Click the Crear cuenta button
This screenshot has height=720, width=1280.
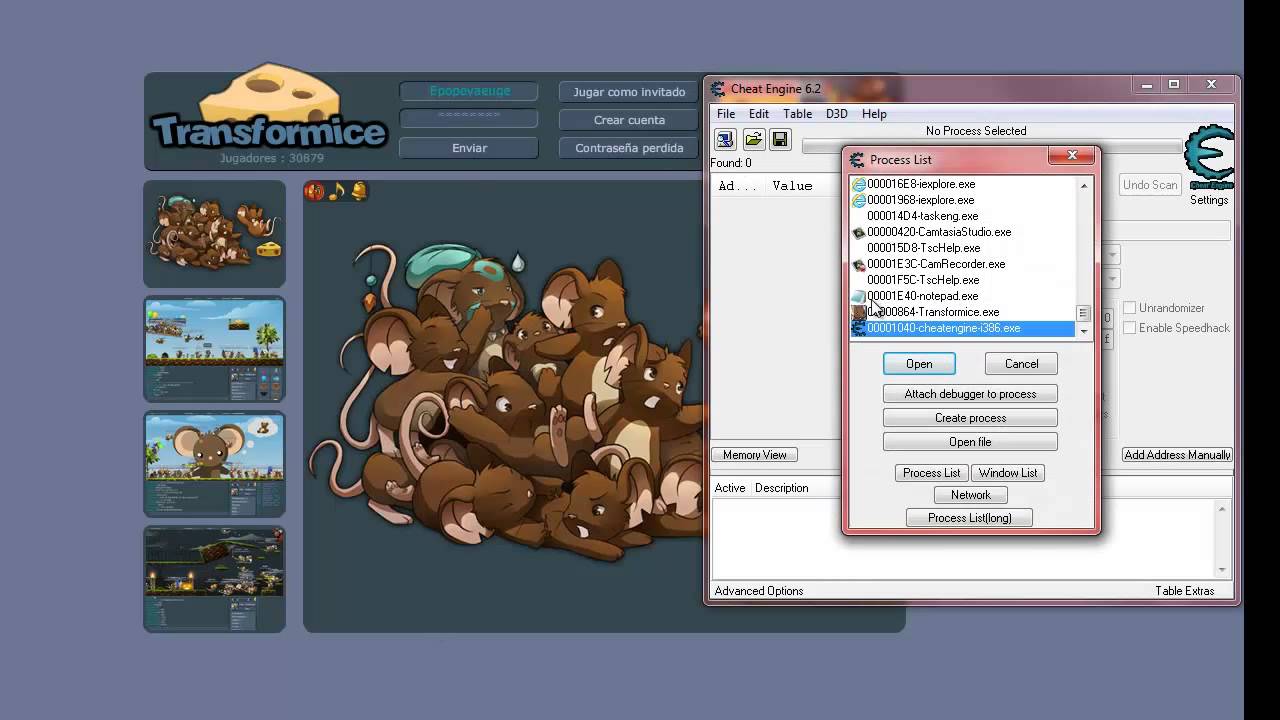coord(629,120)
